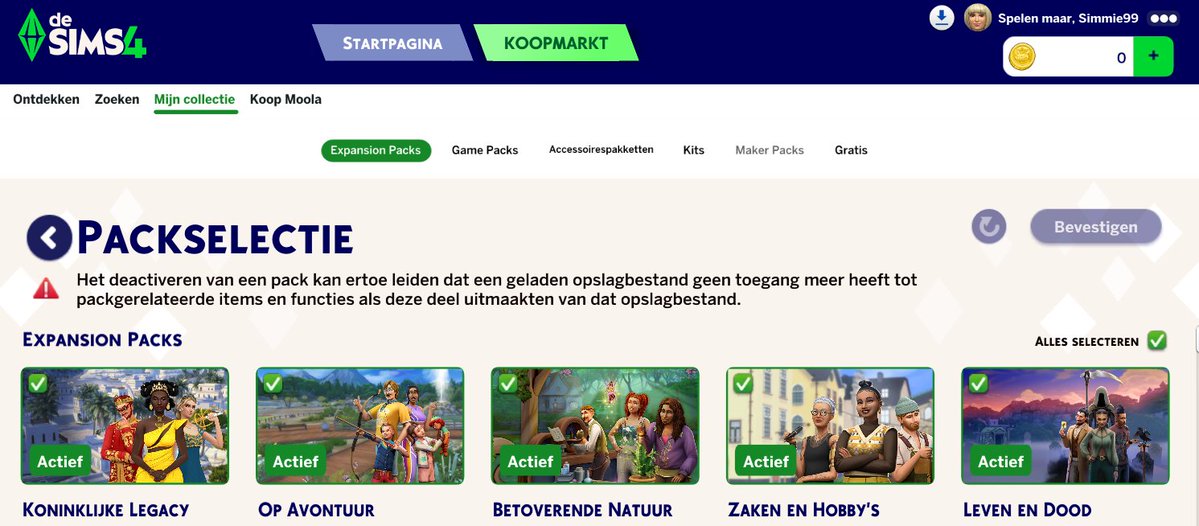Go back with the round arrow button
1199x526 pixels.
[50, 238]
